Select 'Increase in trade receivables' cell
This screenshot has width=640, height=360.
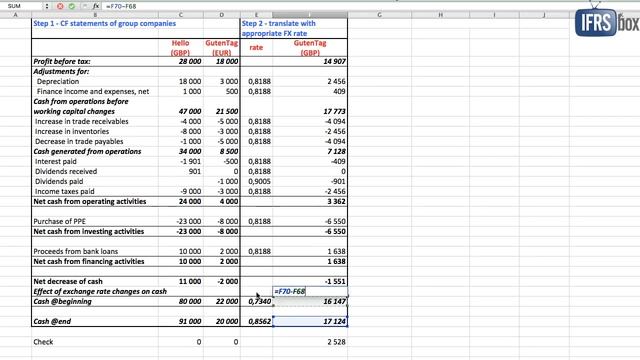[x=95, y=122]
